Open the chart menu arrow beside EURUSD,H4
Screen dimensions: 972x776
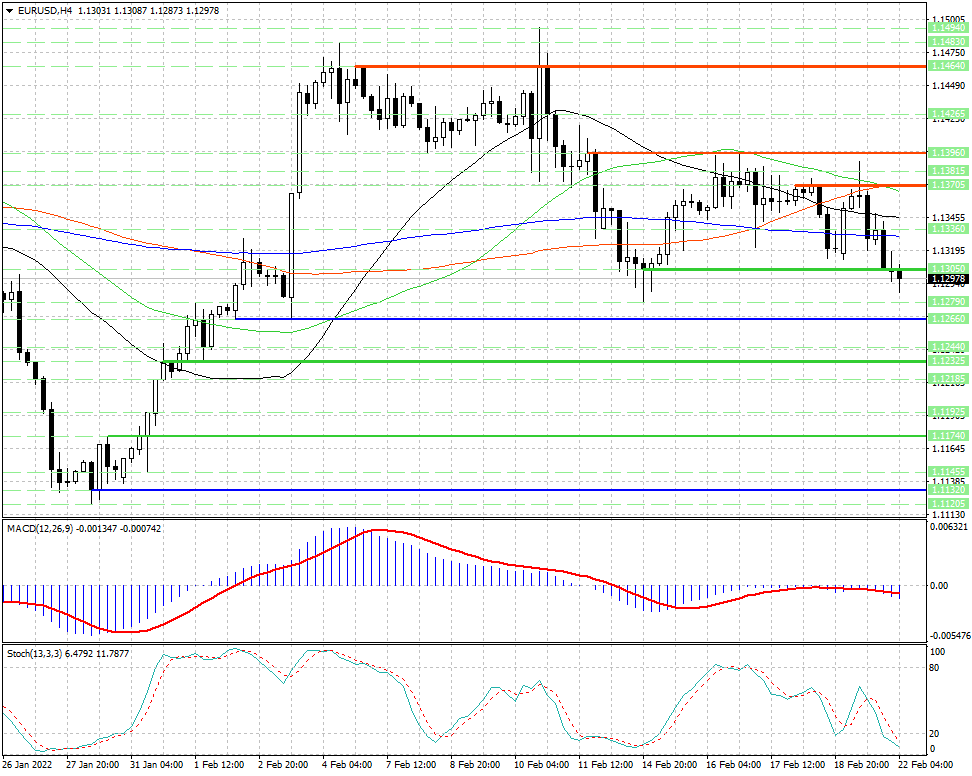pyautogui.click(x=9, y=11)
